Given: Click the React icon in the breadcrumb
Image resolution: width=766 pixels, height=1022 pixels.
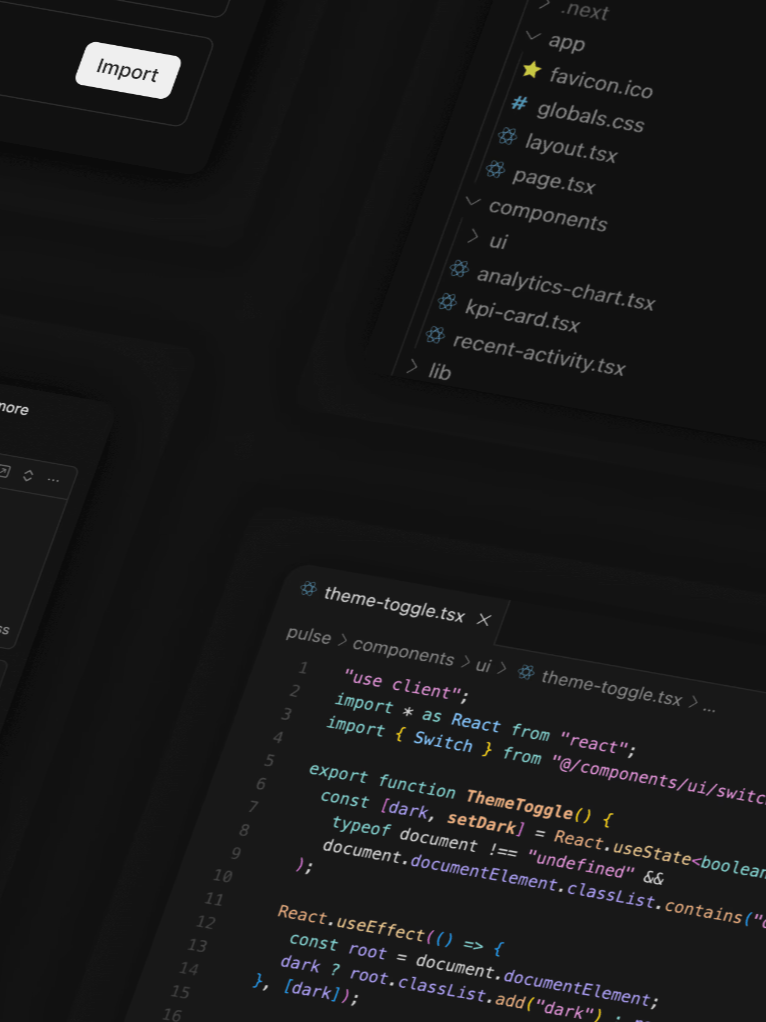Looking at the screenshot, I should coord(526,672).
